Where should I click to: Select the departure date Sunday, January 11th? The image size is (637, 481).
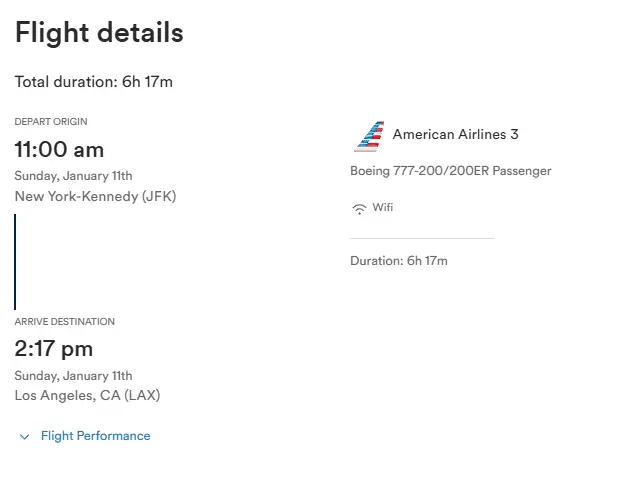73,176
